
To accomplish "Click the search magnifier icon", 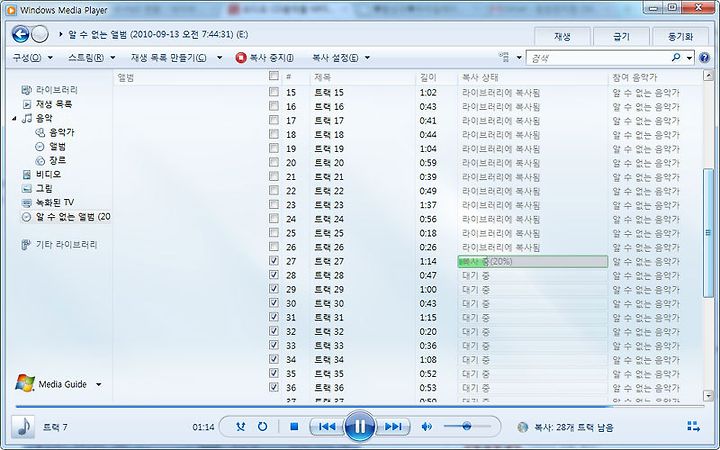I will coord(676,58).
